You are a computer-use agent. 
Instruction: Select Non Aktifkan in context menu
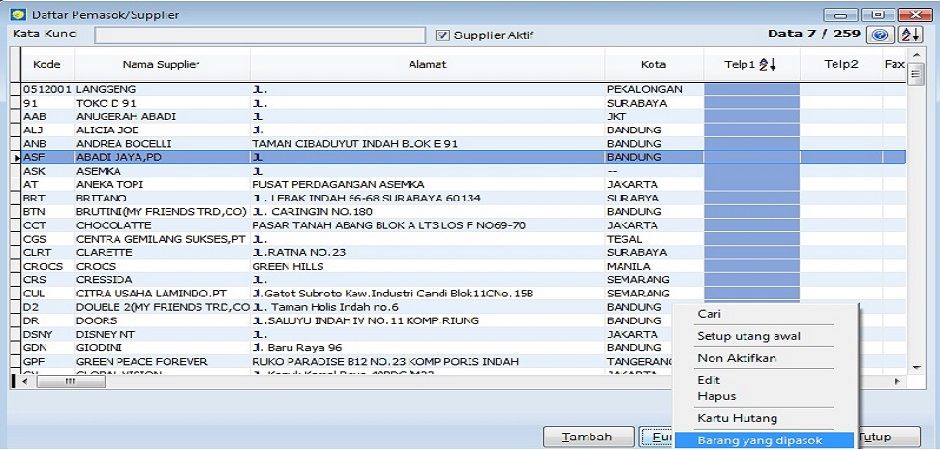click(737, 358)
